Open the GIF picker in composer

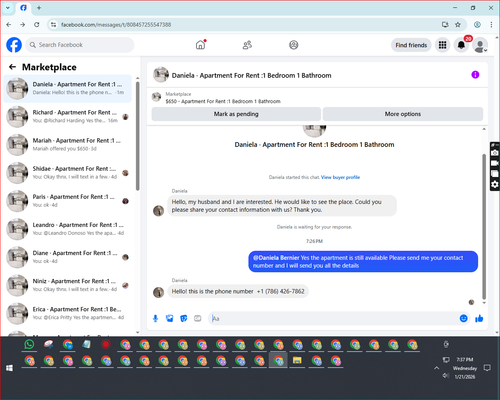click(x=198, y=319)
